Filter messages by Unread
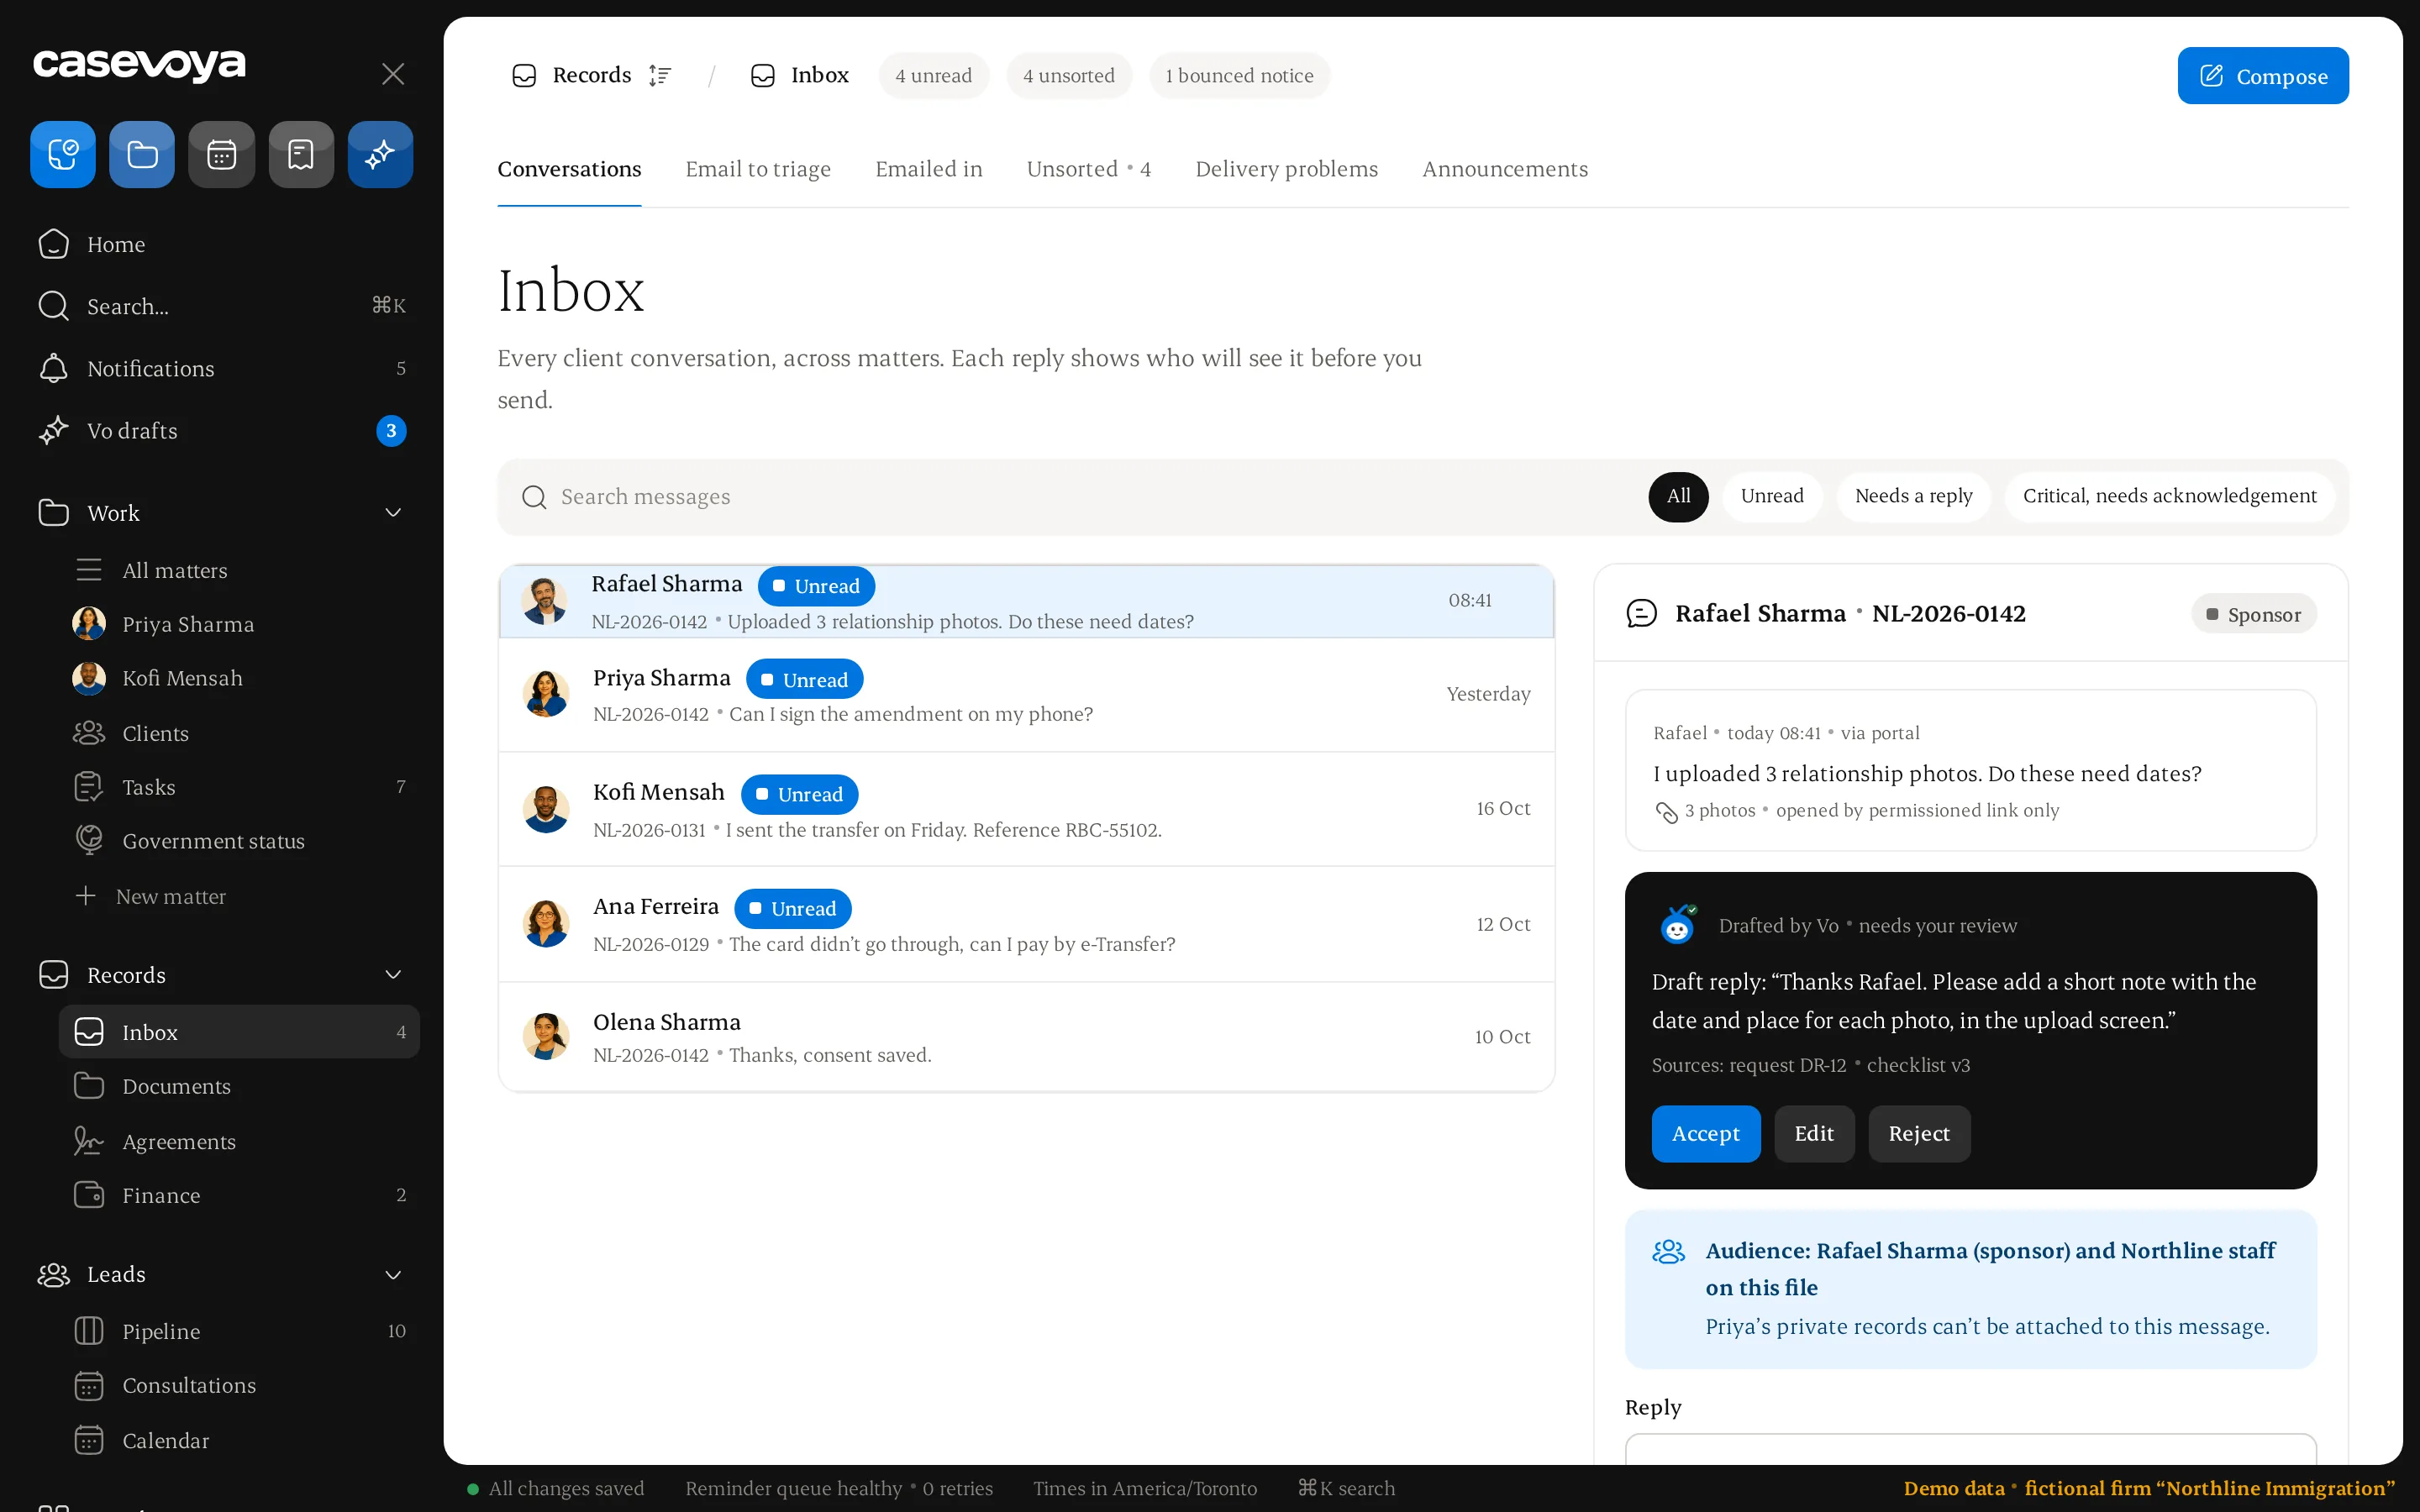 tap(1772, 496)
